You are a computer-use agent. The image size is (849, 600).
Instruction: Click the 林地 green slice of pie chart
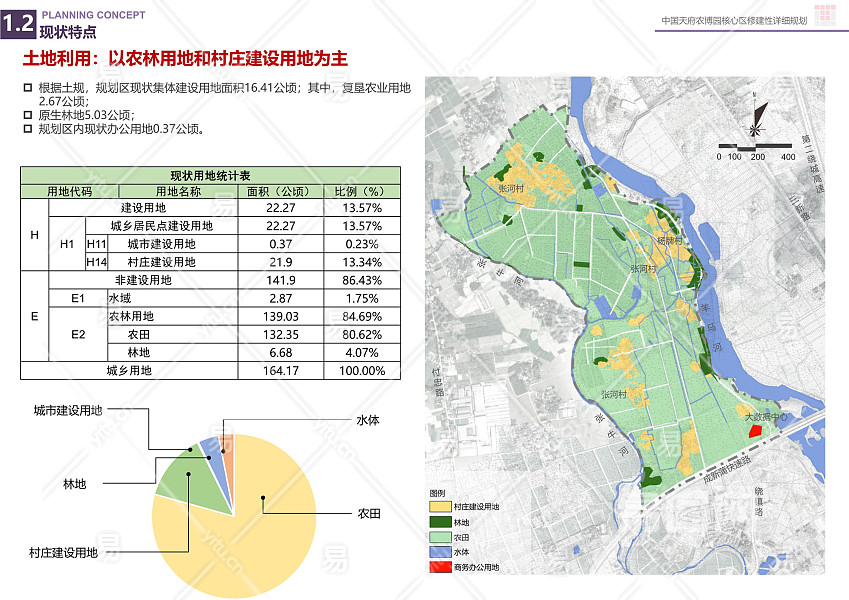pos(181,474)
